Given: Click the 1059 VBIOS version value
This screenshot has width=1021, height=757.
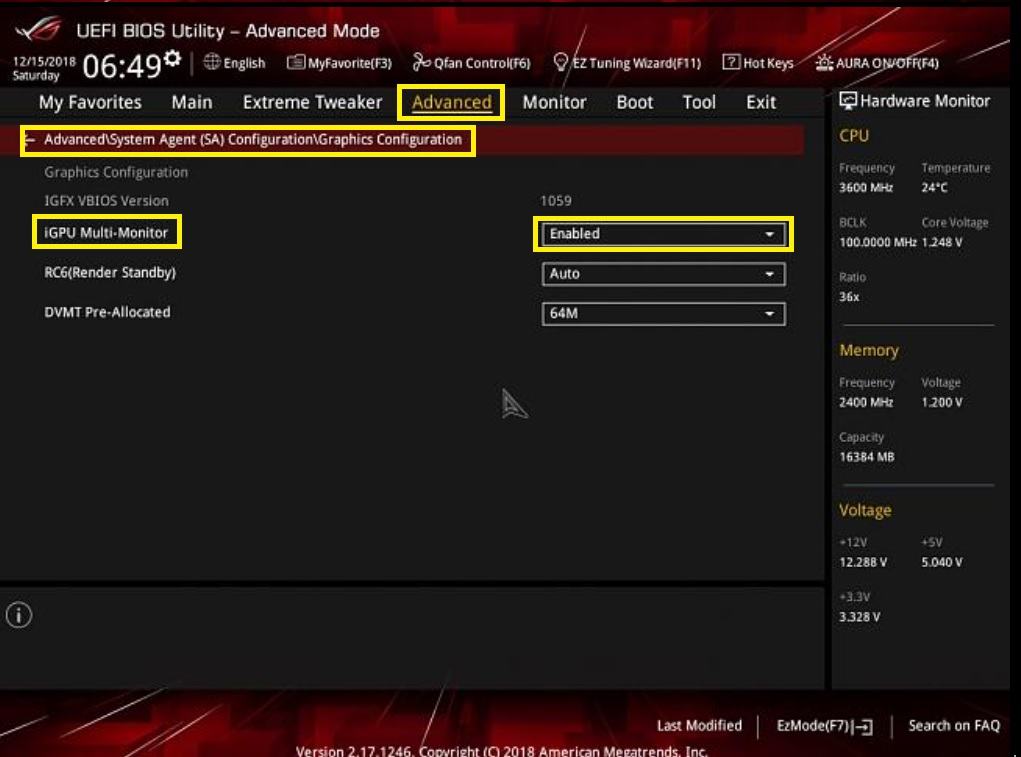Looking at the screenshot, I should pyautogui.click(x=556, y=200).
